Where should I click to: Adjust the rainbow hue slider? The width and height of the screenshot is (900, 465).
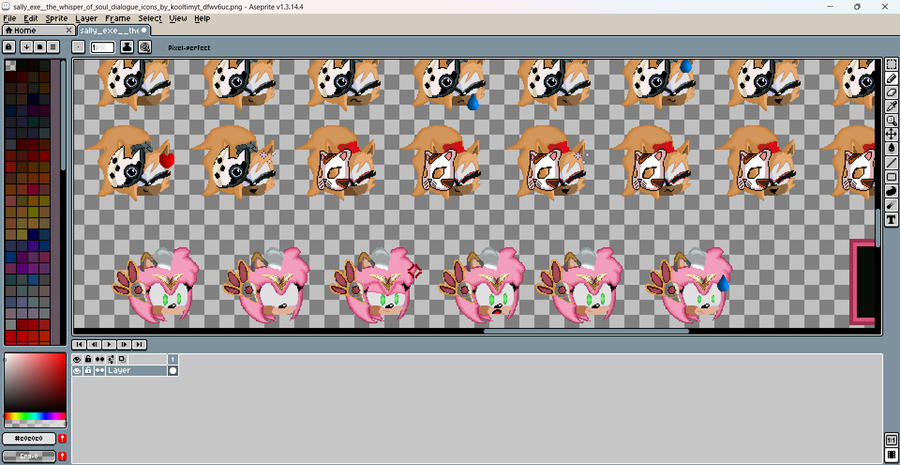coord(36,416)
